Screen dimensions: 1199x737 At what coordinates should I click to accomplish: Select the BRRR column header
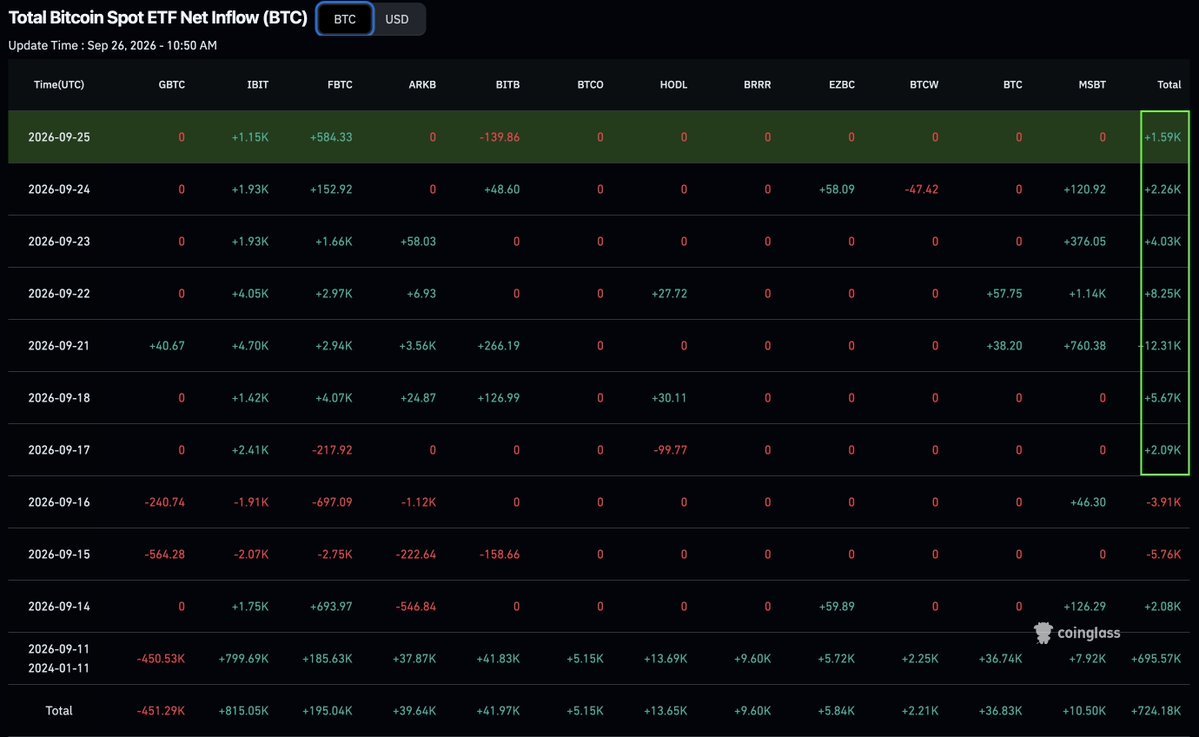757,85
